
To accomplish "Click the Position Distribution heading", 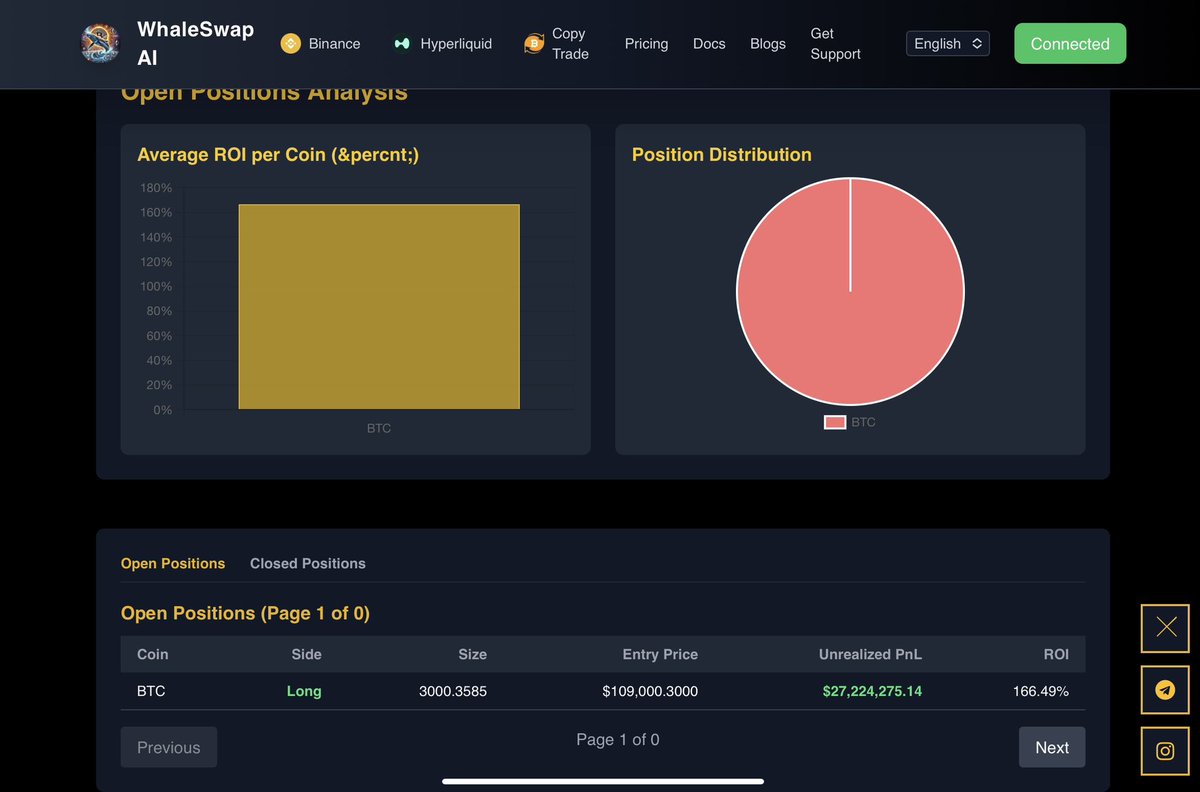I will point(722,155).
